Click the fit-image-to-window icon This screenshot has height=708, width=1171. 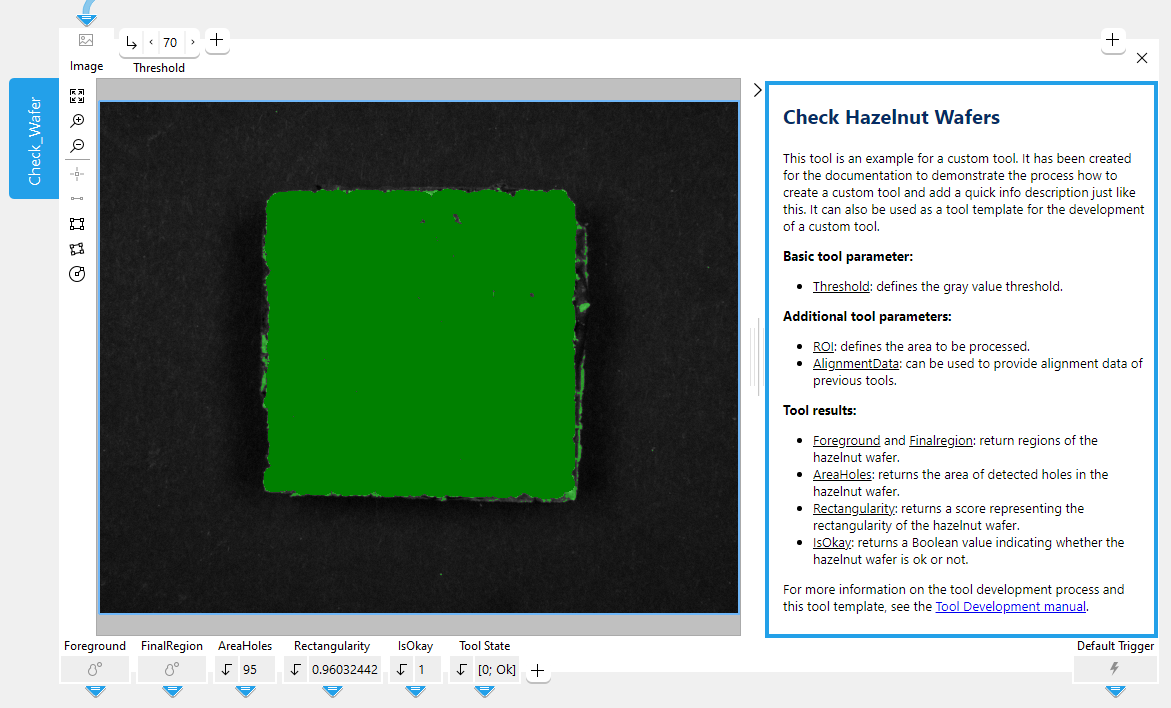pyautogui.click(x=77, y=96)
